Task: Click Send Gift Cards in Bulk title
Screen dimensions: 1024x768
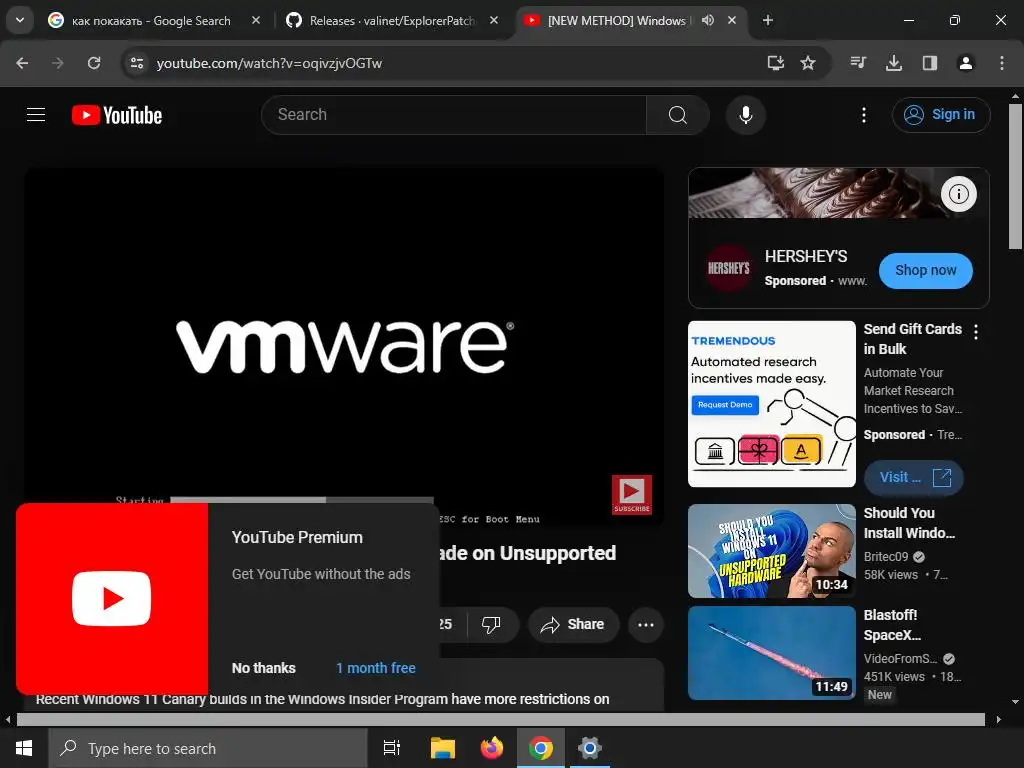Action: pos(912,339)
